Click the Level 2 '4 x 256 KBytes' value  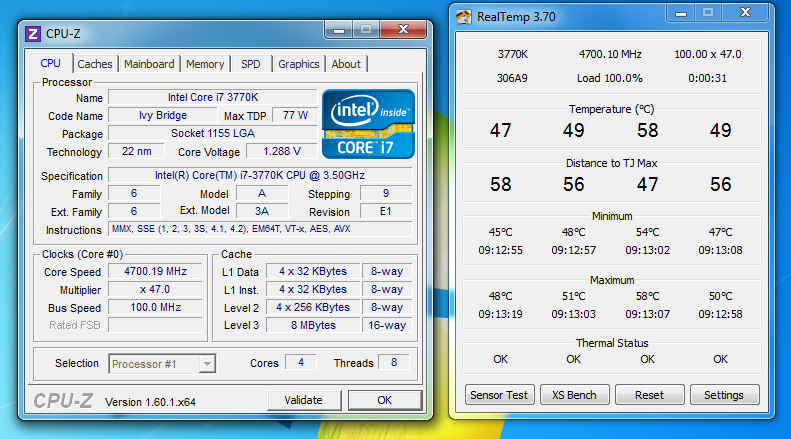pos(313,307)
